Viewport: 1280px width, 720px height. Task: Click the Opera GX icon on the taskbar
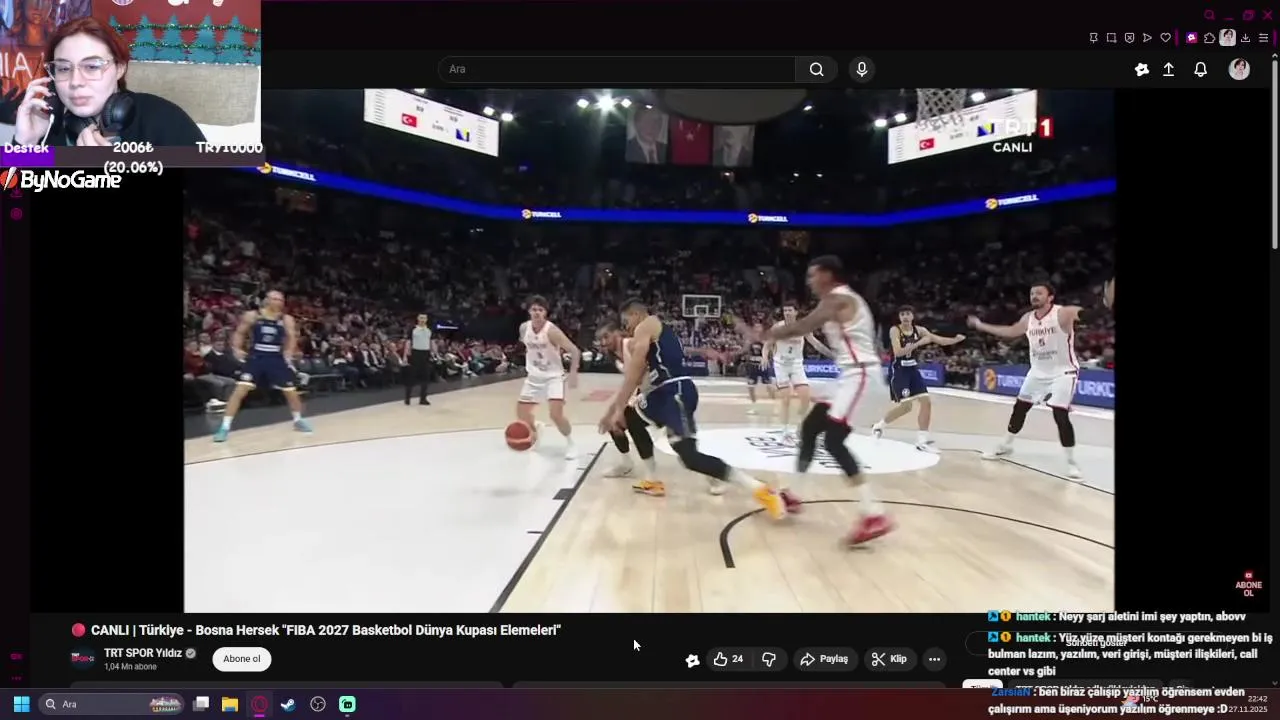[260, 704]
